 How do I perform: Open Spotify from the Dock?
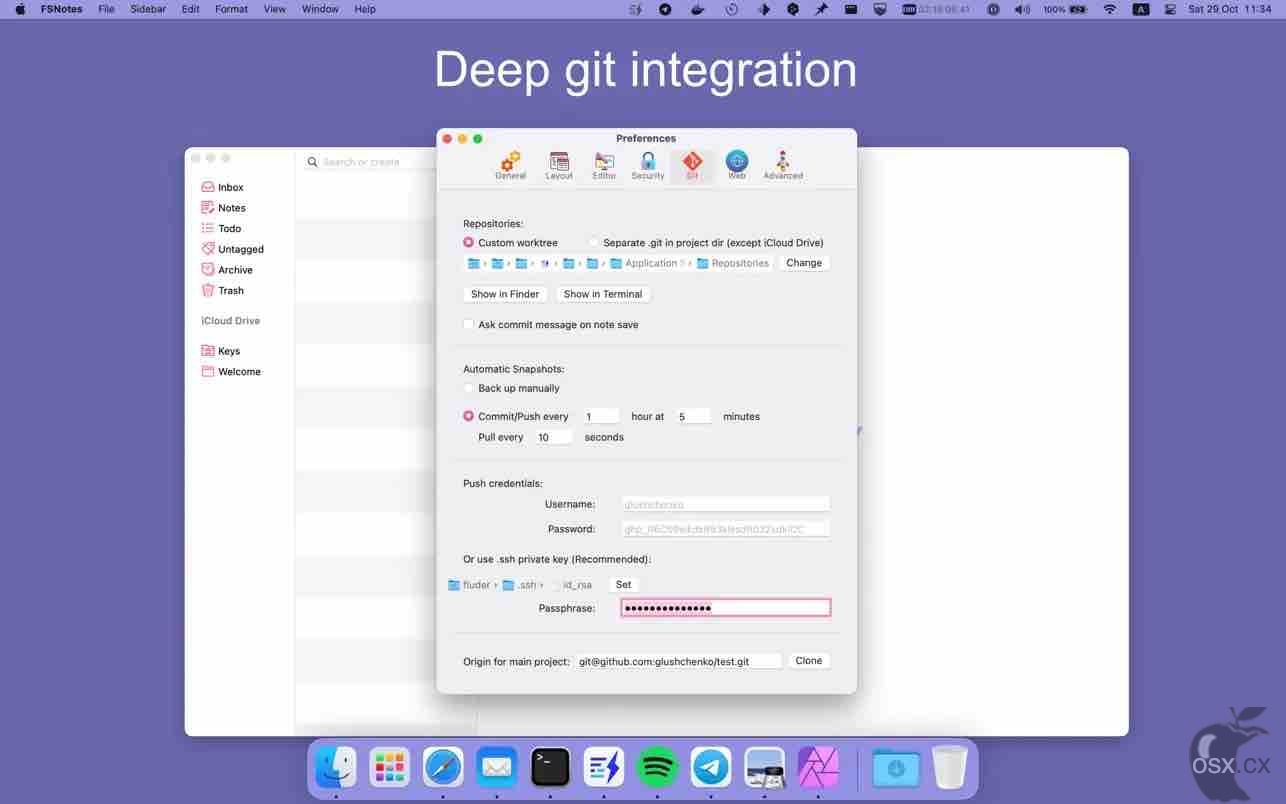[658, 768]
